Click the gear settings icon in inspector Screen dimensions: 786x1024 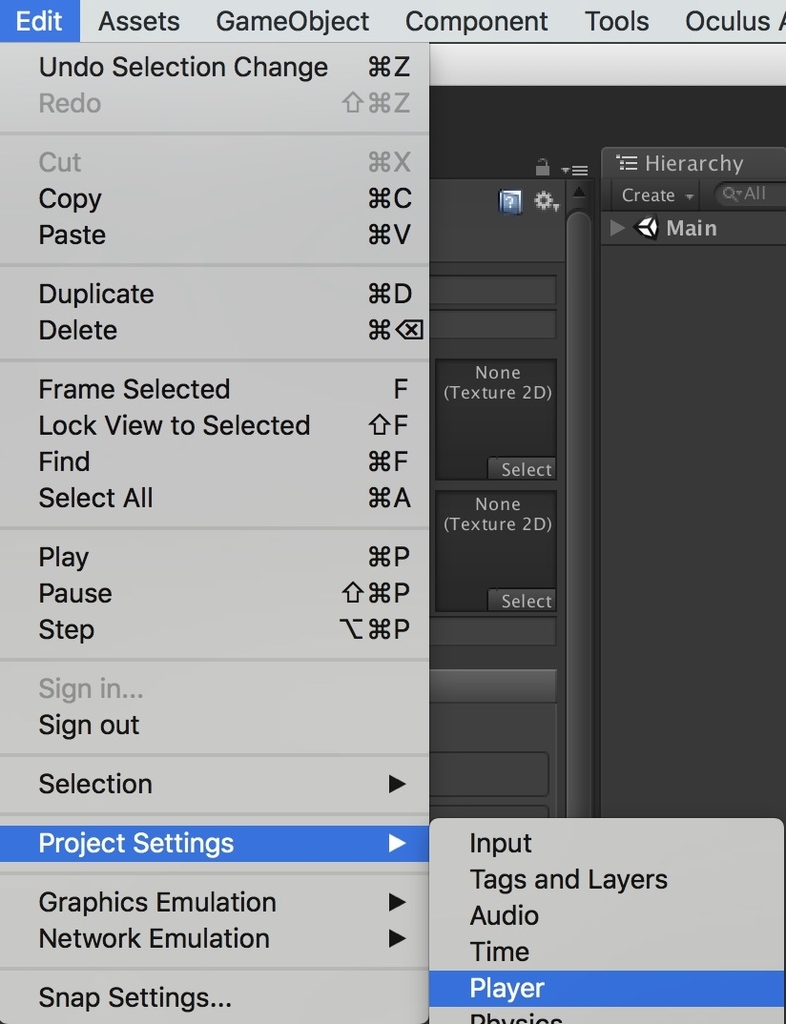pyautogui.click(x=545, y=202)
